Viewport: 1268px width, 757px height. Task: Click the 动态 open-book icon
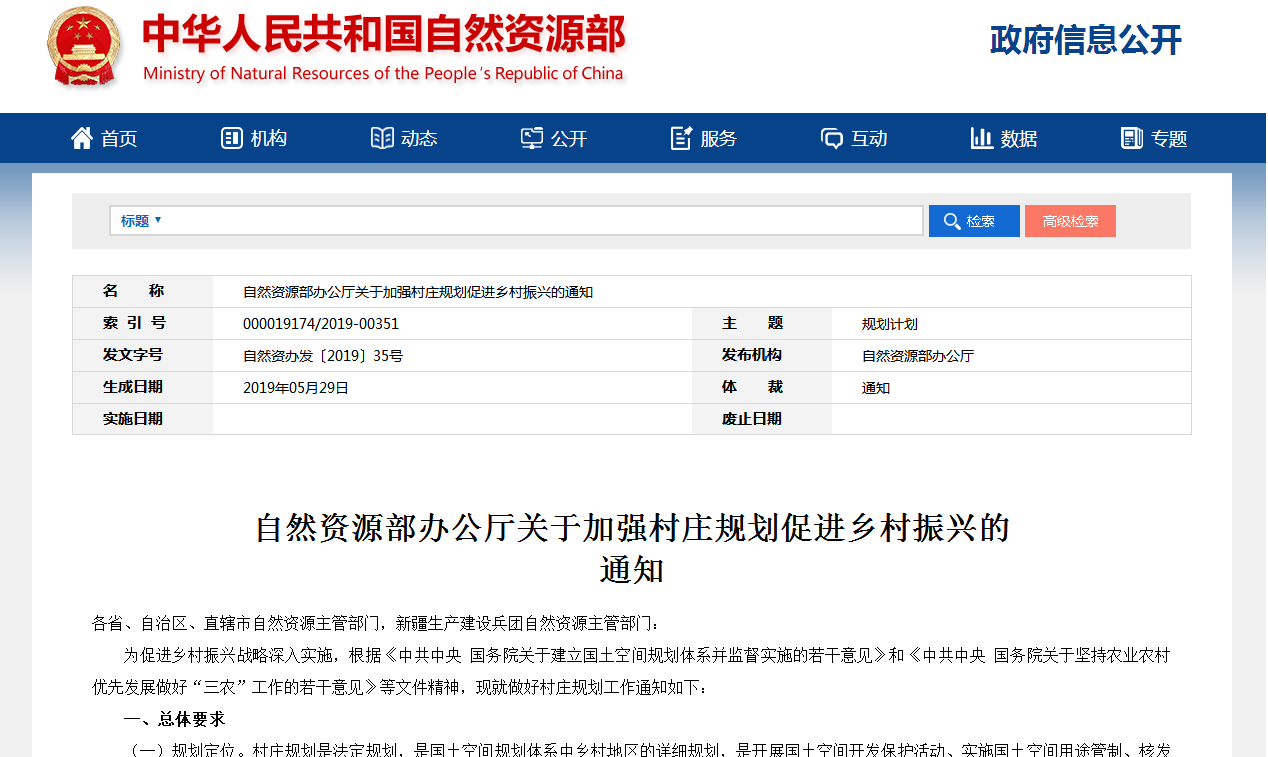382,138
